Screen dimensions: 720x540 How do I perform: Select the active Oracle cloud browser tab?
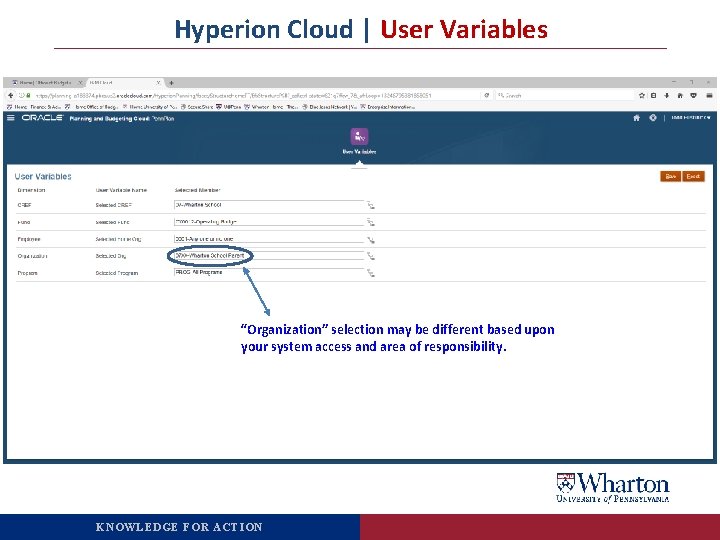124,83
